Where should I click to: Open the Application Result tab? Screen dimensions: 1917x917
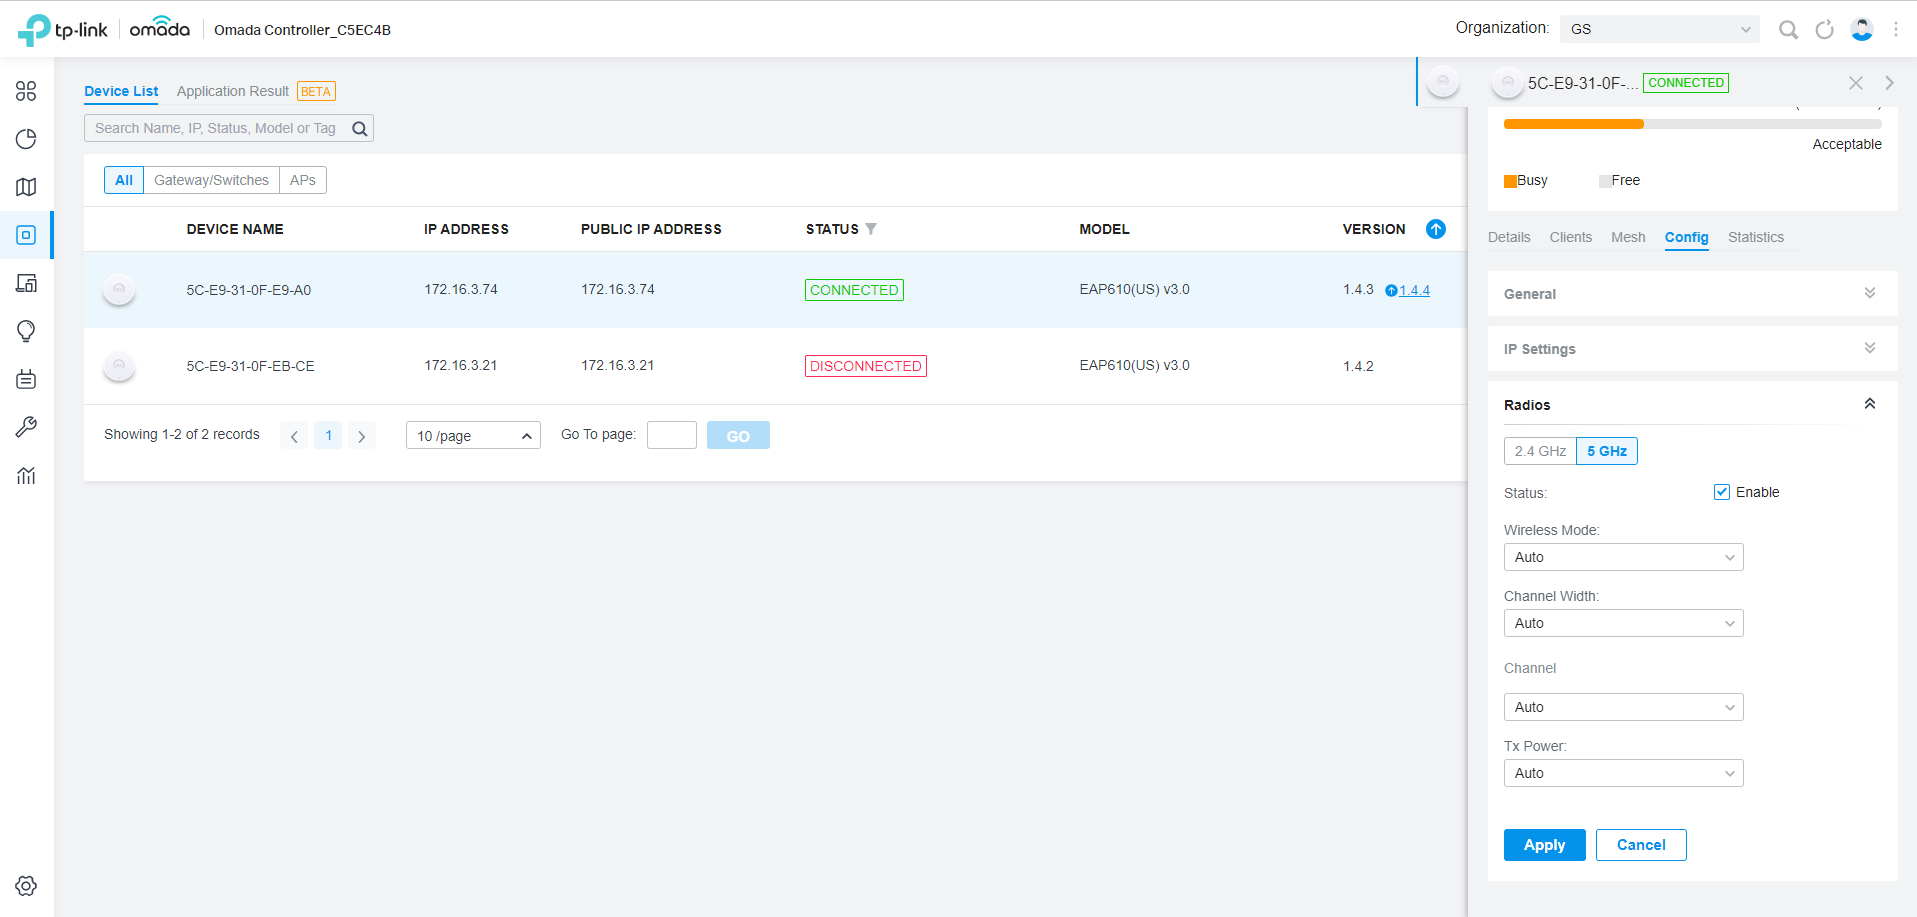(233, 91)
